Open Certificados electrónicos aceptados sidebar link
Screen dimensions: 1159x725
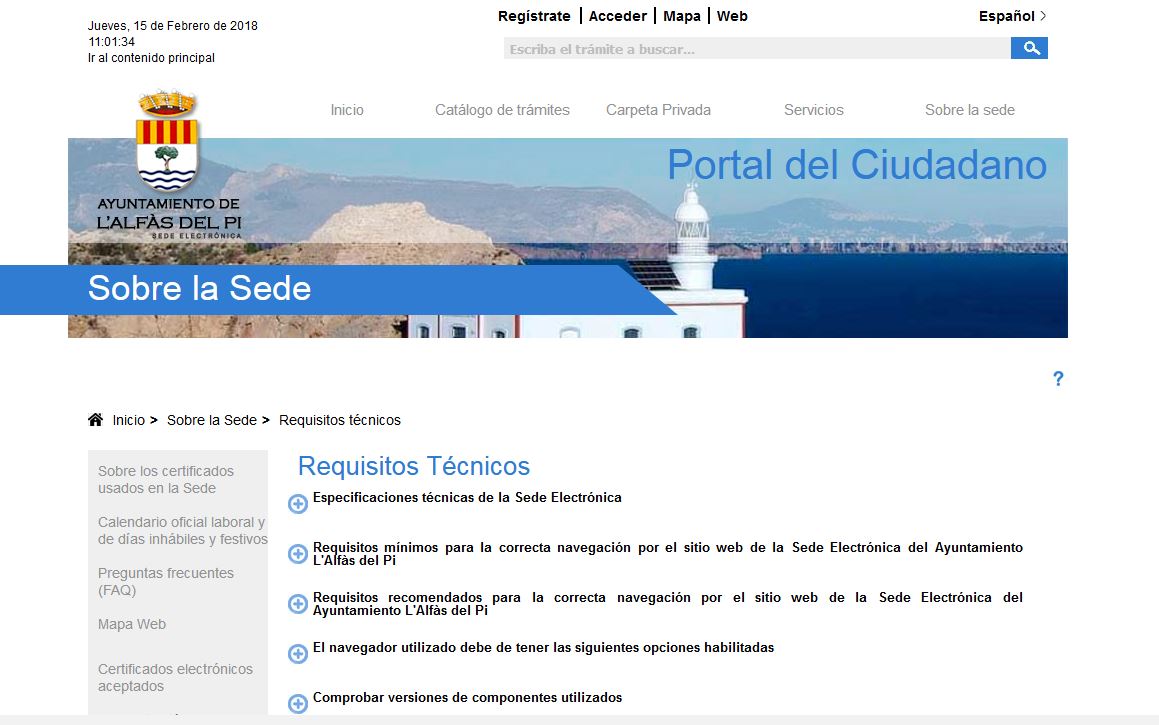pyautogui.click(x=175, y=677)
